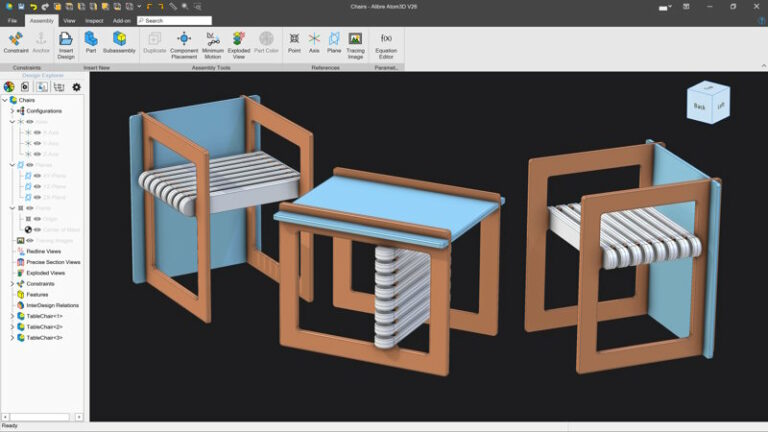Toggle visibility eye for YZ-Plane
Image resolution: width=768 pixels, height=432 pixels.
(37, 186)
